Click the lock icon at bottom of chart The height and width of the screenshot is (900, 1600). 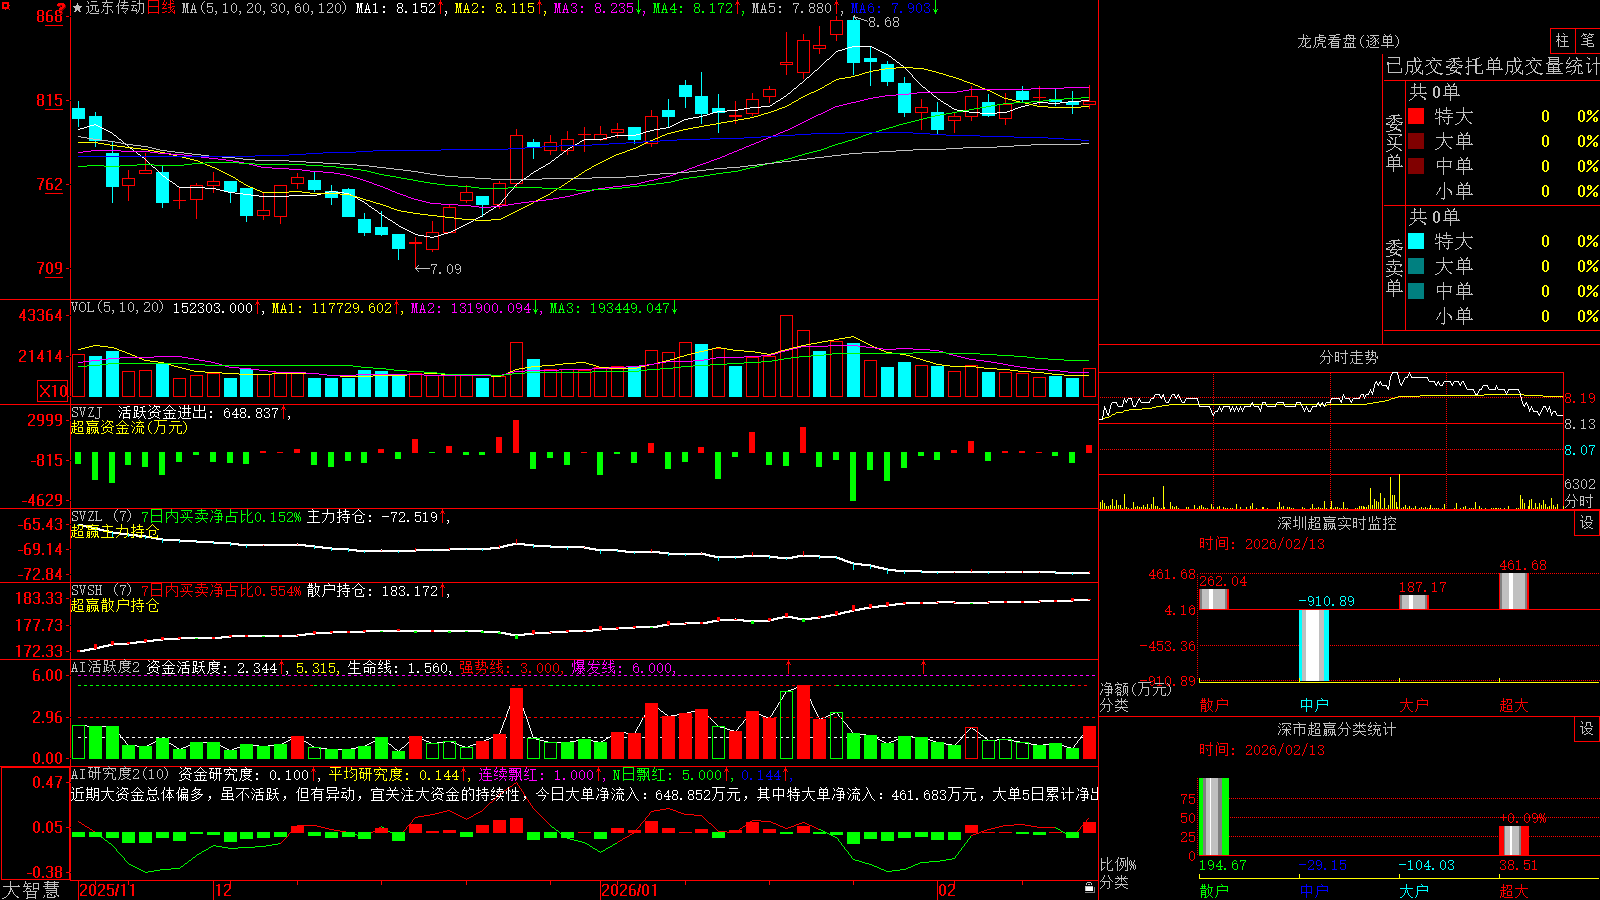[1090, 888]
